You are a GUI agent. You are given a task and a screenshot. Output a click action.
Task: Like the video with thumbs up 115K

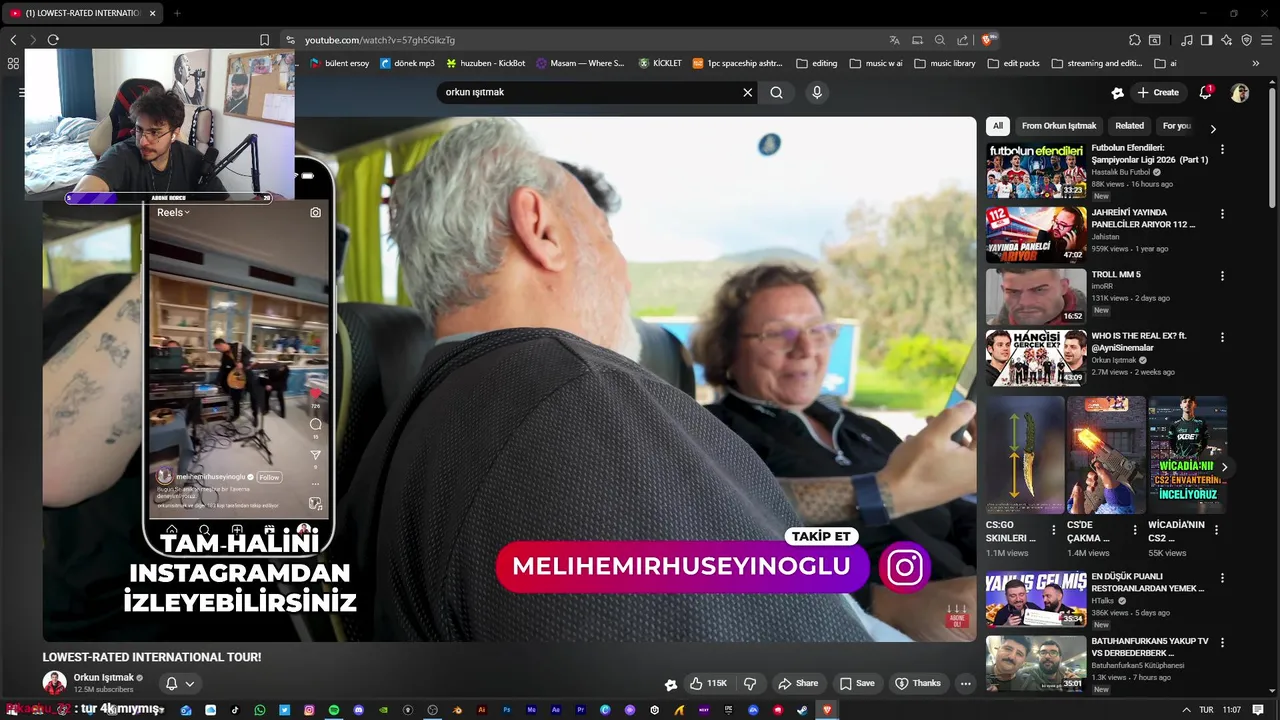[x=708, y=683]
